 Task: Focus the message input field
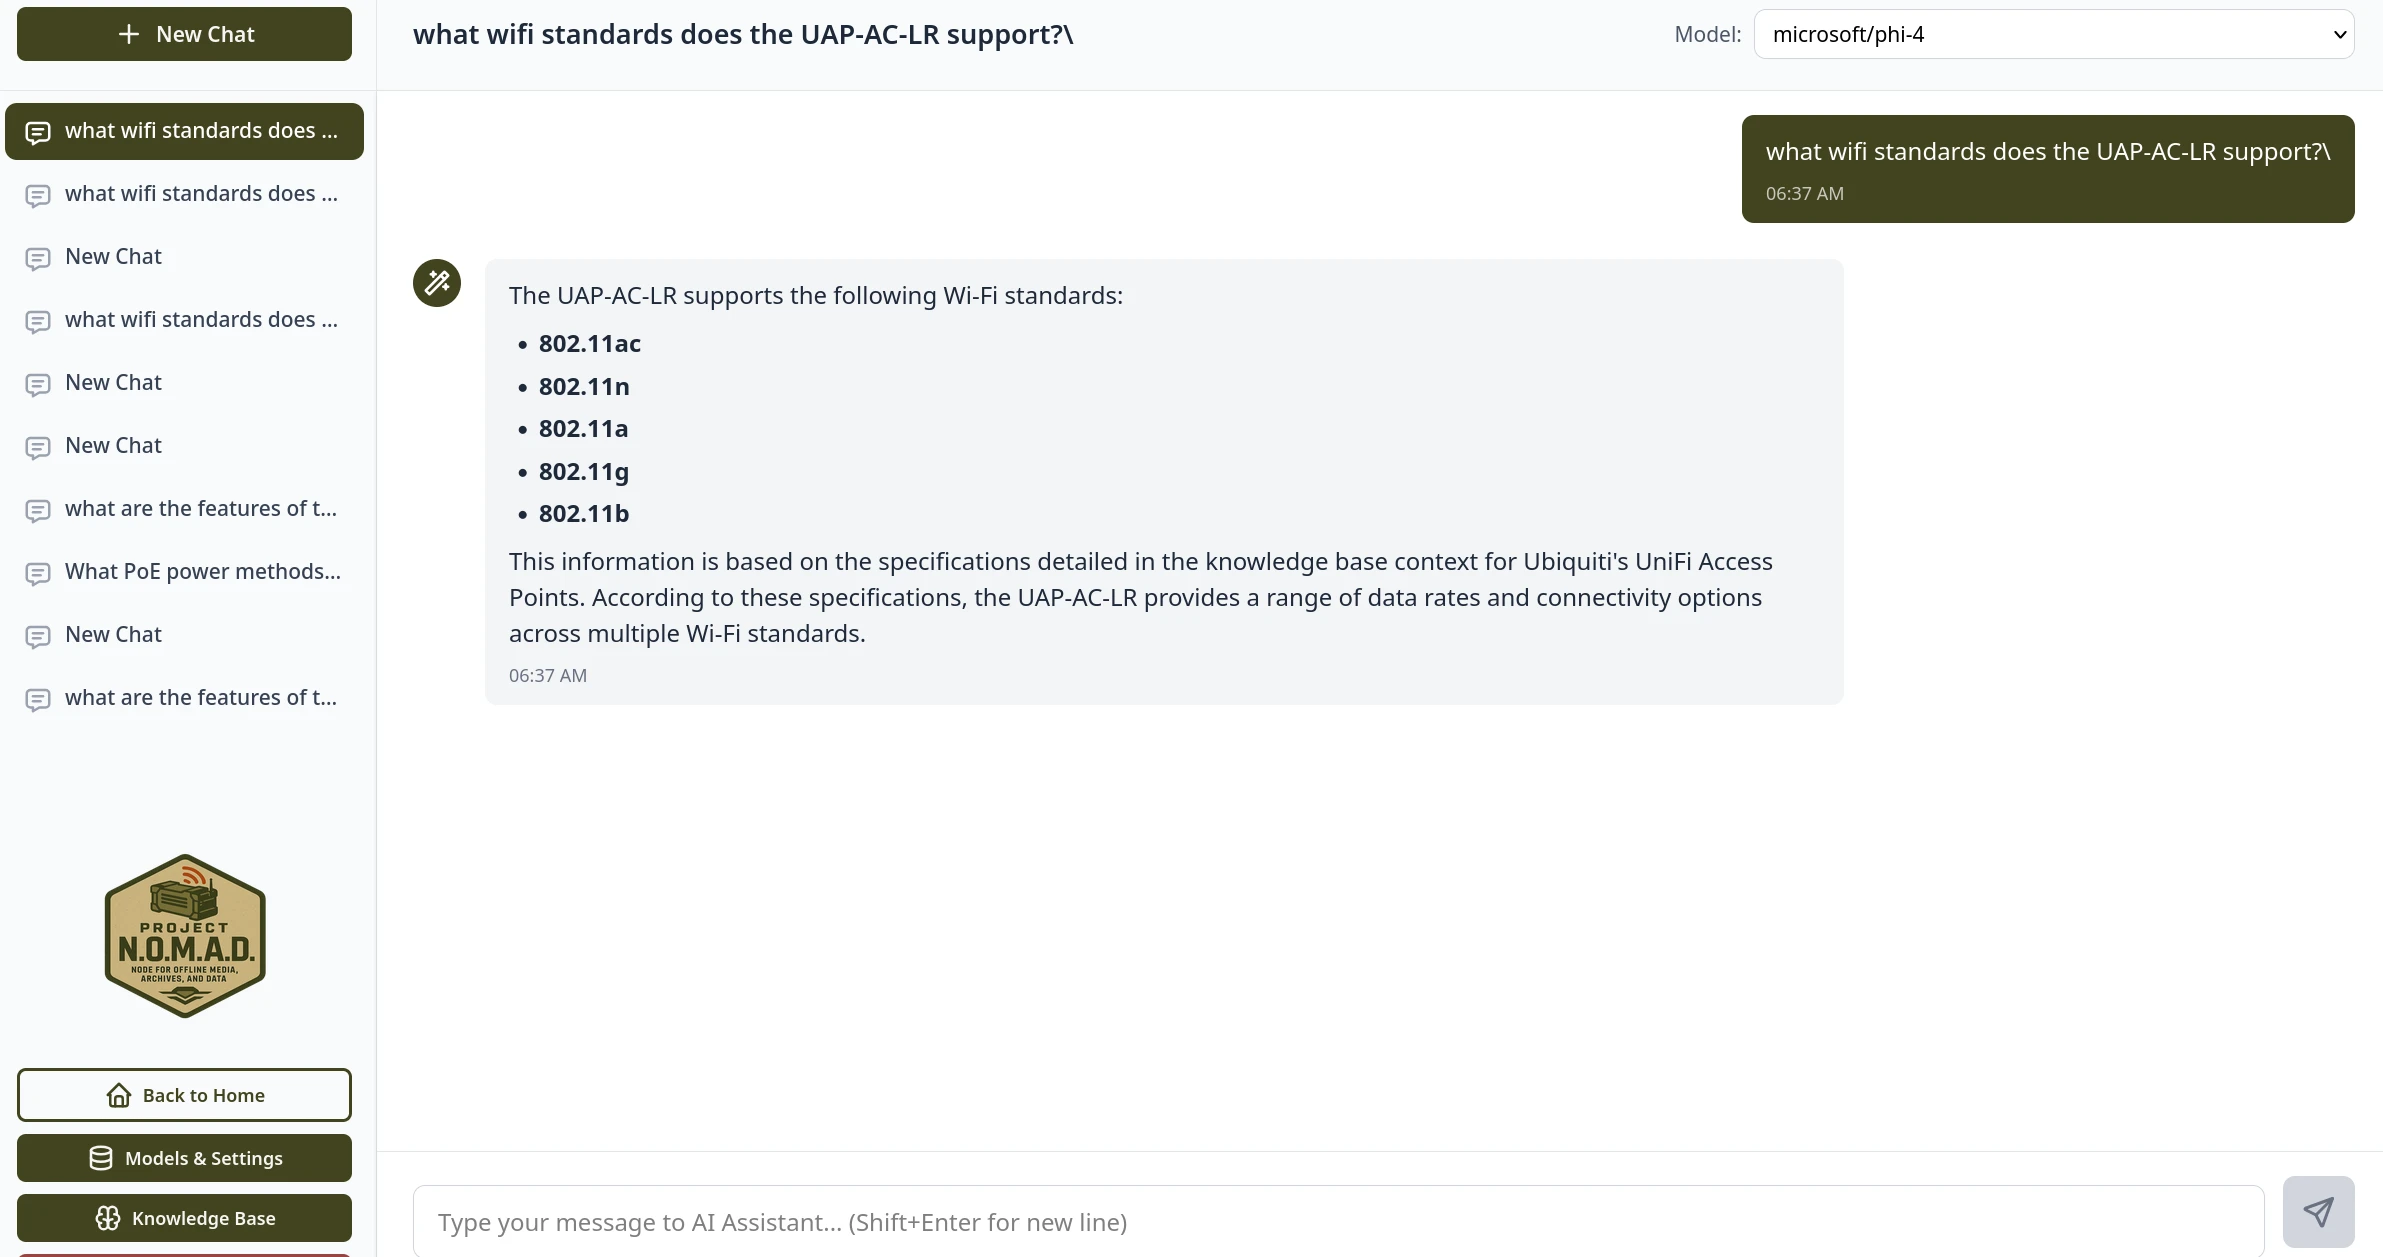point(1338,1222)
